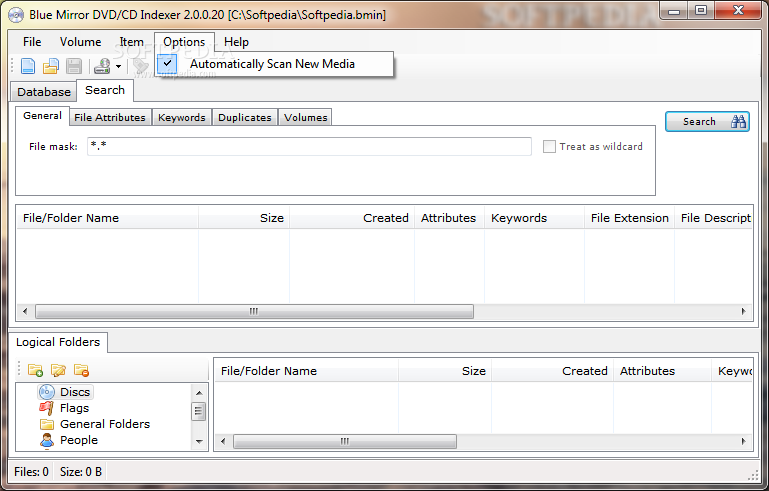The width and height of the screenshot is (769, 491).
Task: Sort lower pane by Attributes column
Action: coord(662,371)
